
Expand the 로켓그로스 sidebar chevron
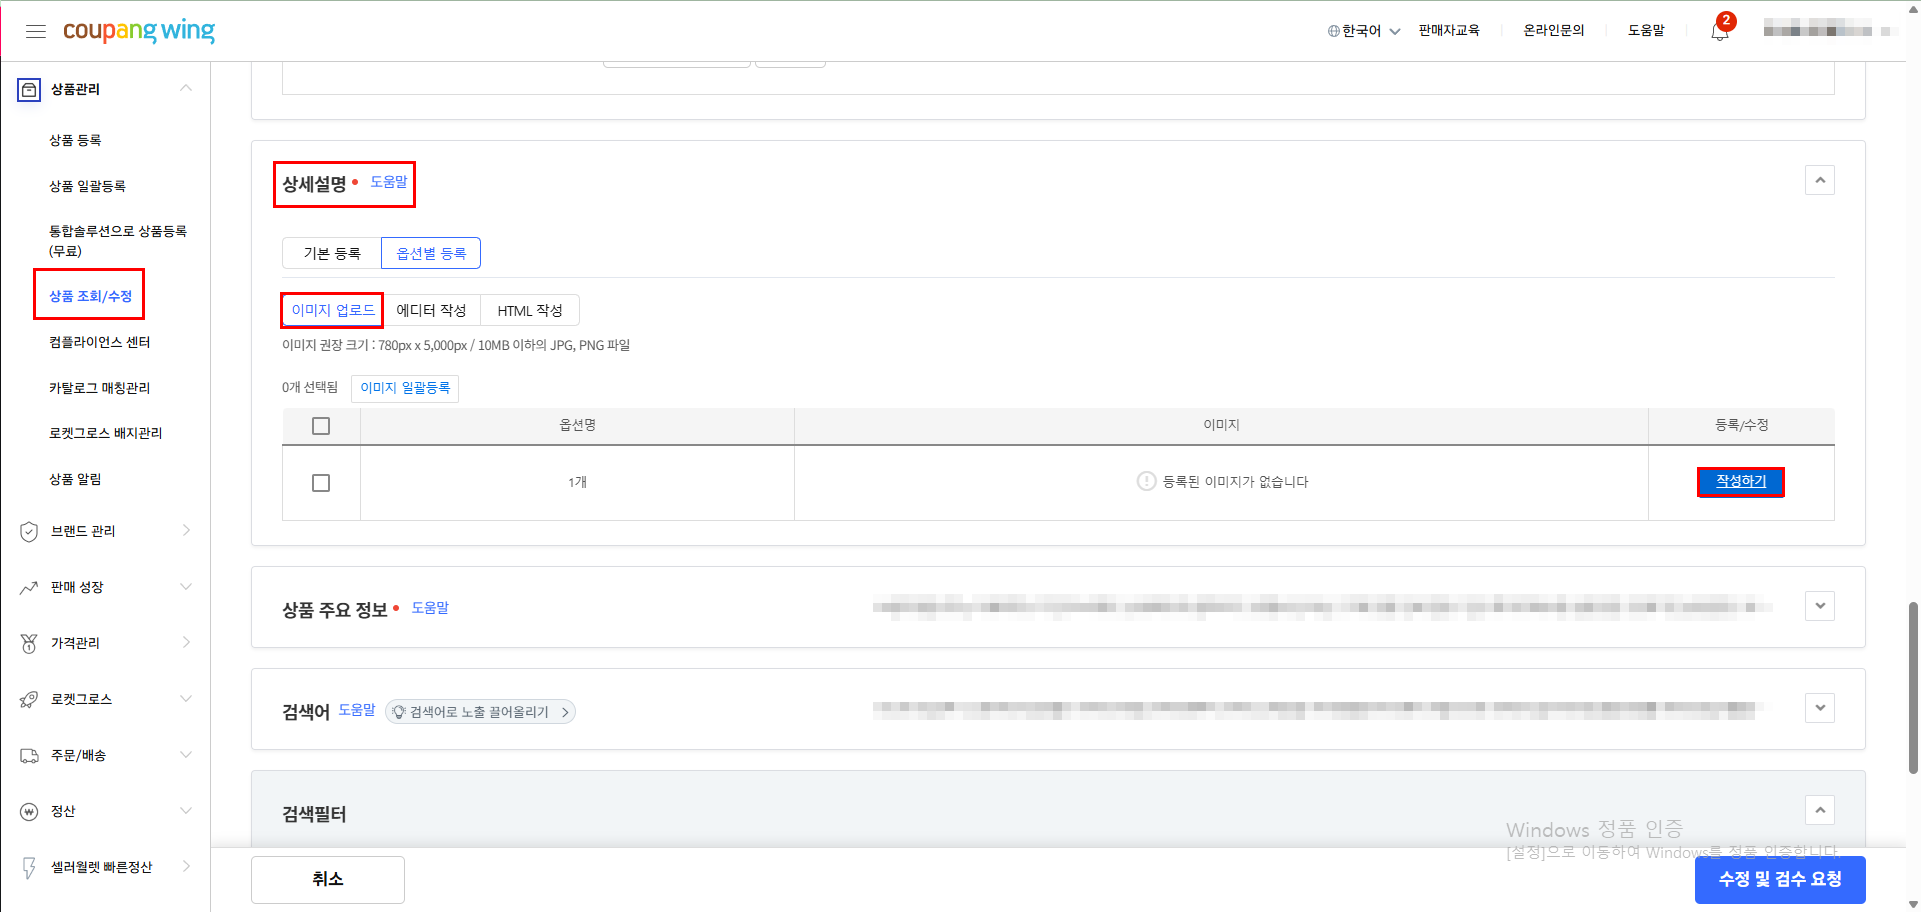point(186,699)
